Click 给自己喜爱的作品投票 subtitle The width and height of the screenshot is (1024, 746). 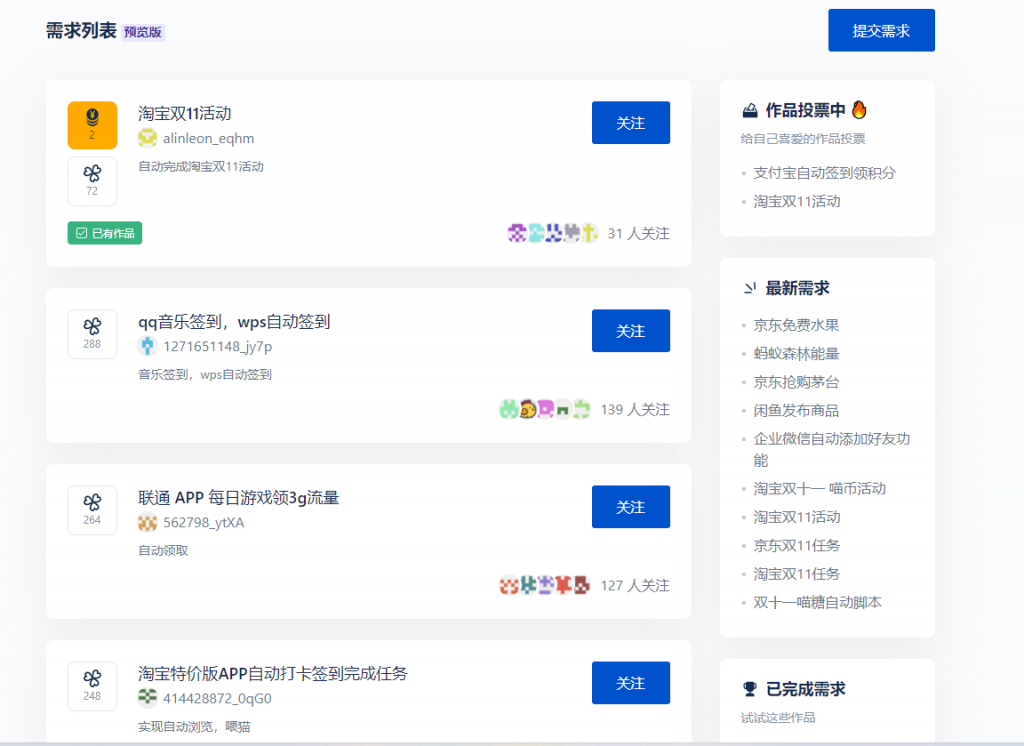click(803, 138)
